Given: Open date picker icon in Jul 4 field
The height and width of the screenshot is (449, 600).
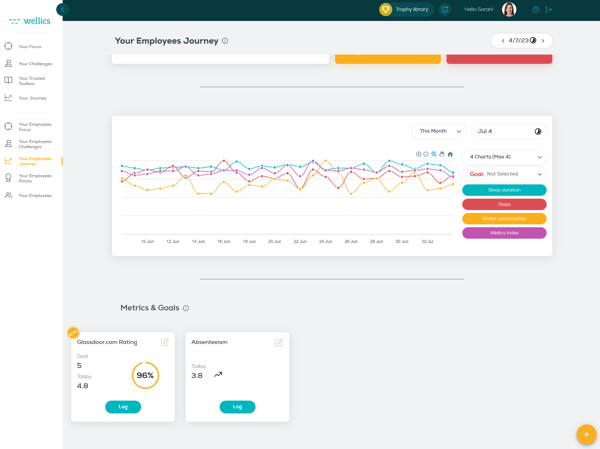Looking at the screenshot, I should 538,131.
